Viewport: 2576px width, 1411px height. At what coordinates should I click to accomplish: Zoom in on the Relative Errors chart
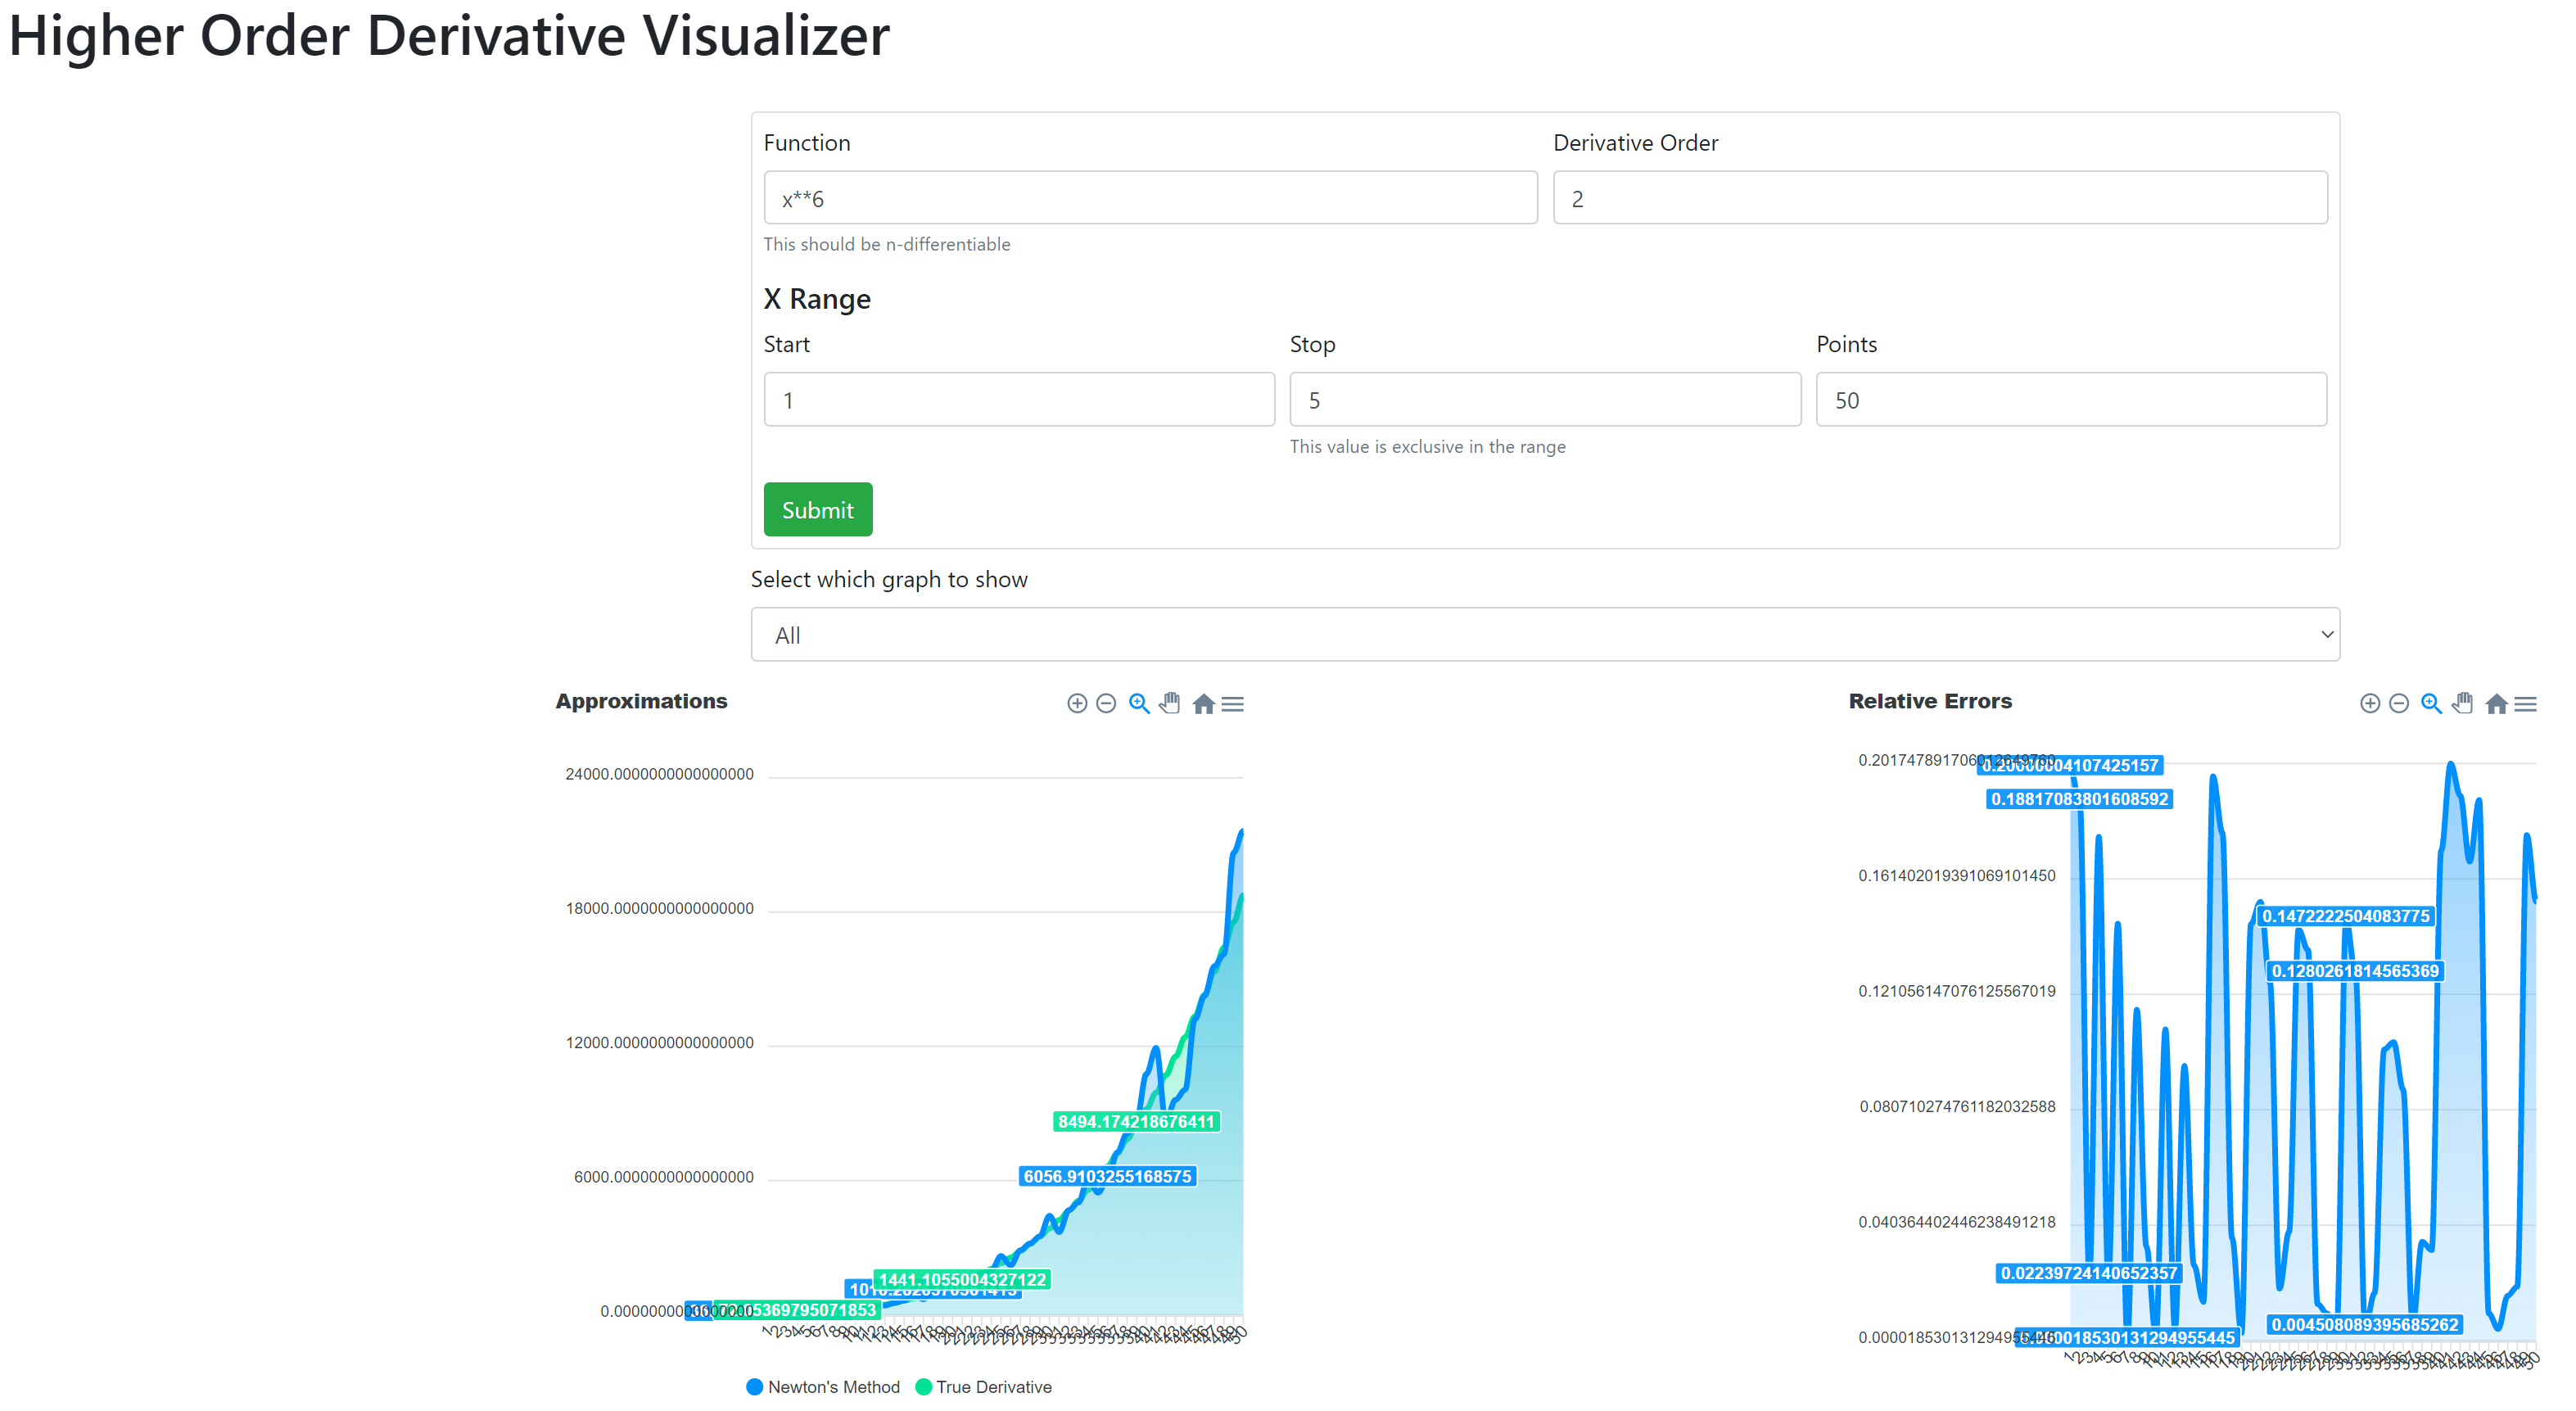(2370, 704)
